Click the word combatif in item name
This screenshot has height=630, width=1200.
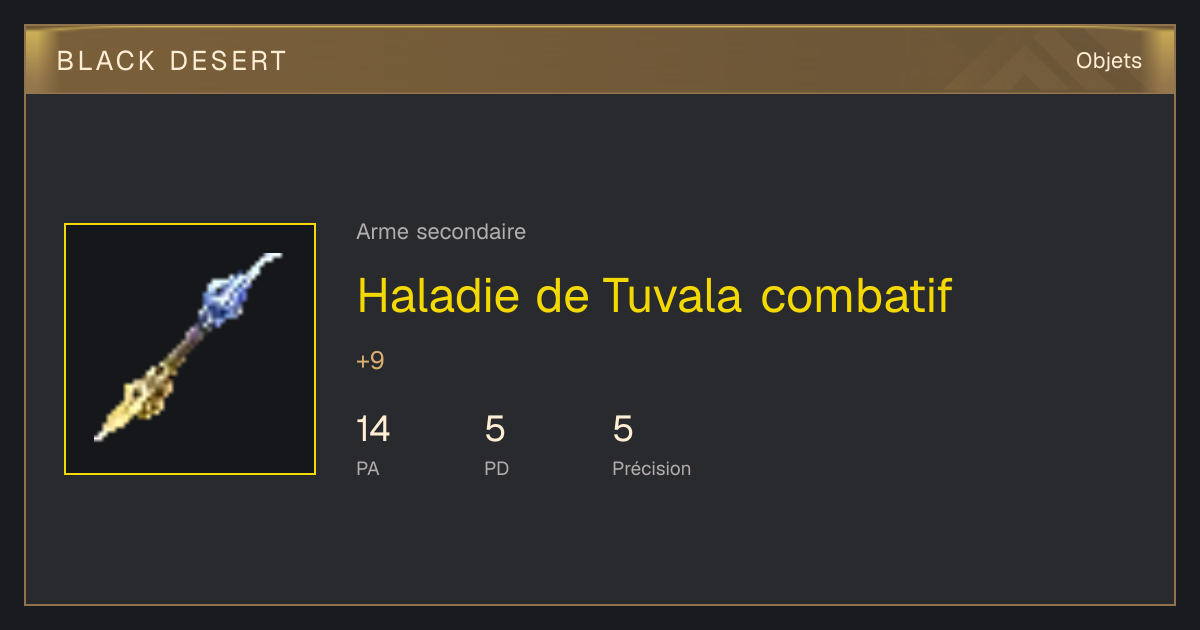pos(856,295)
